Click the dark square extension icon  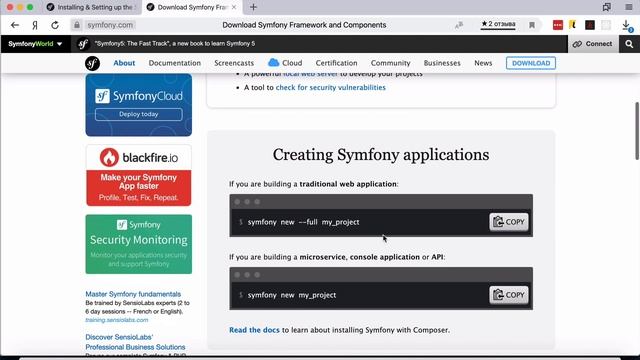click(590, 25)
